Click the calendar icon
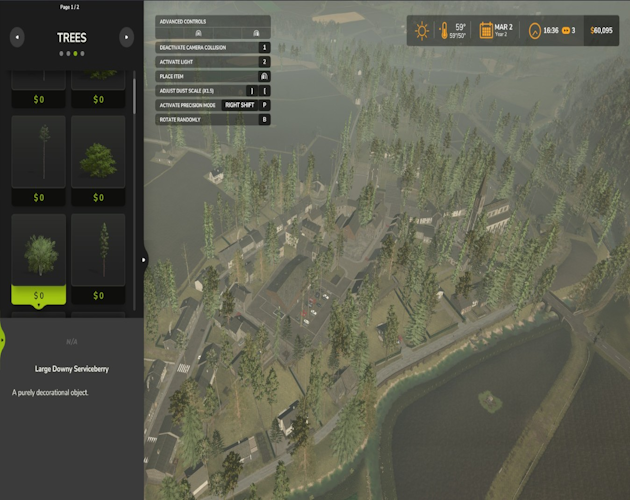630x500 pixels. 486,31
